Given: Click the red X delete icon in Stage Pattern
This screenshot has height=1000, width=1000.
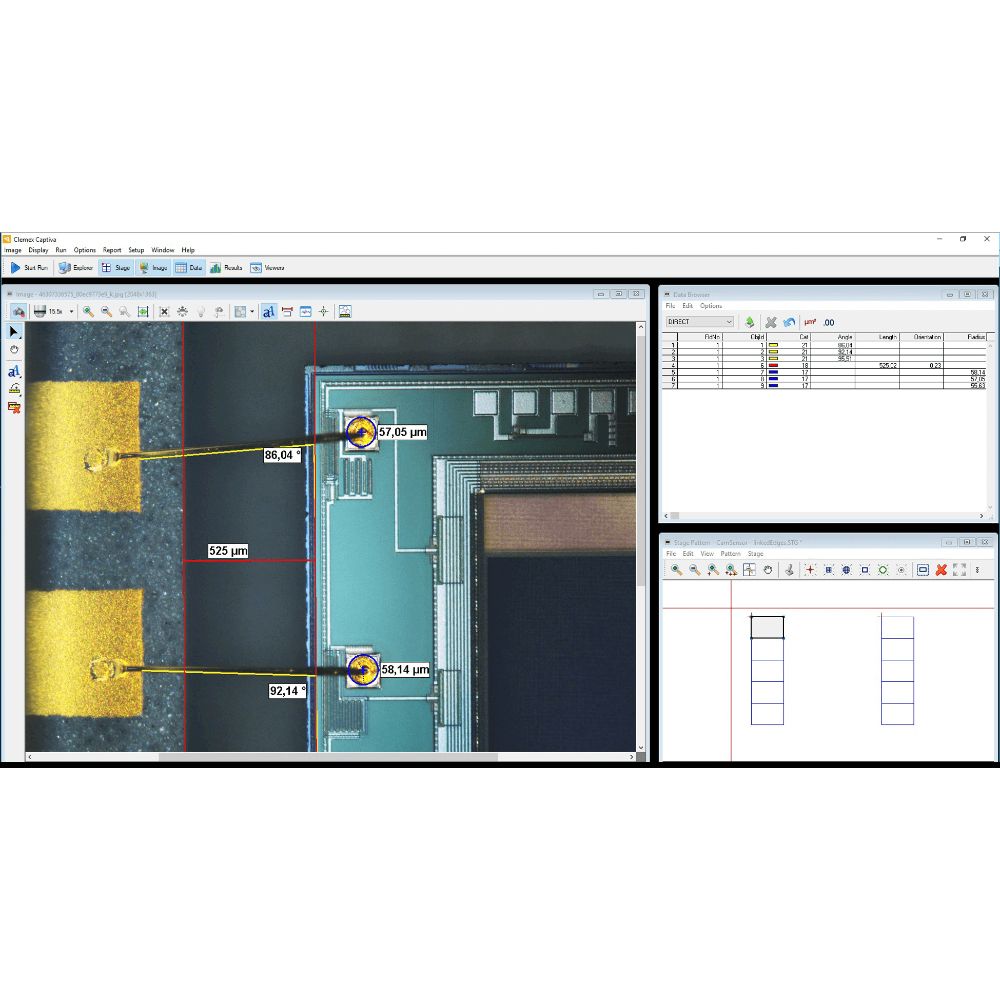Looking at the screenshot, I should coord(941,570).
